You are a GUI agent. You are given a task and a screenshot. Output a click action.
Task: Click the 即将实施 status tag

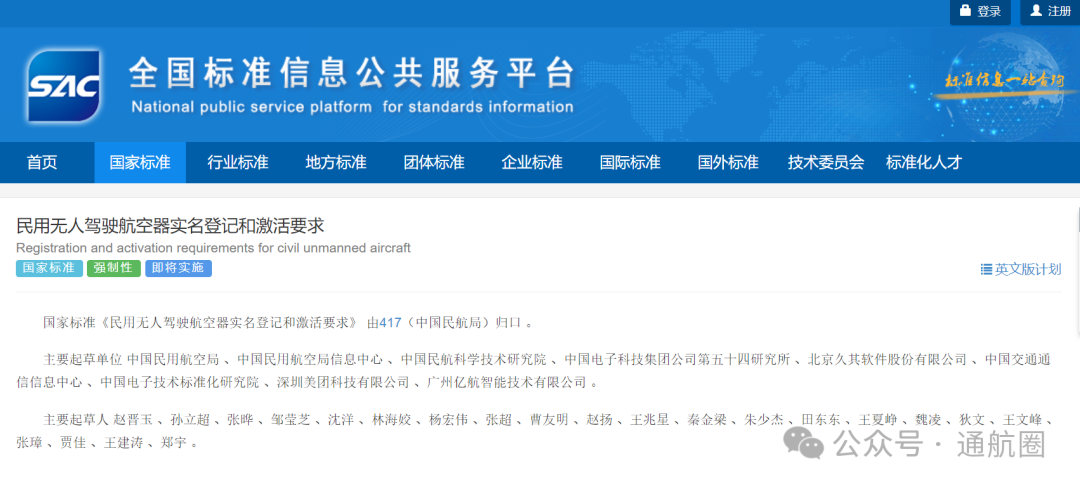178,269
